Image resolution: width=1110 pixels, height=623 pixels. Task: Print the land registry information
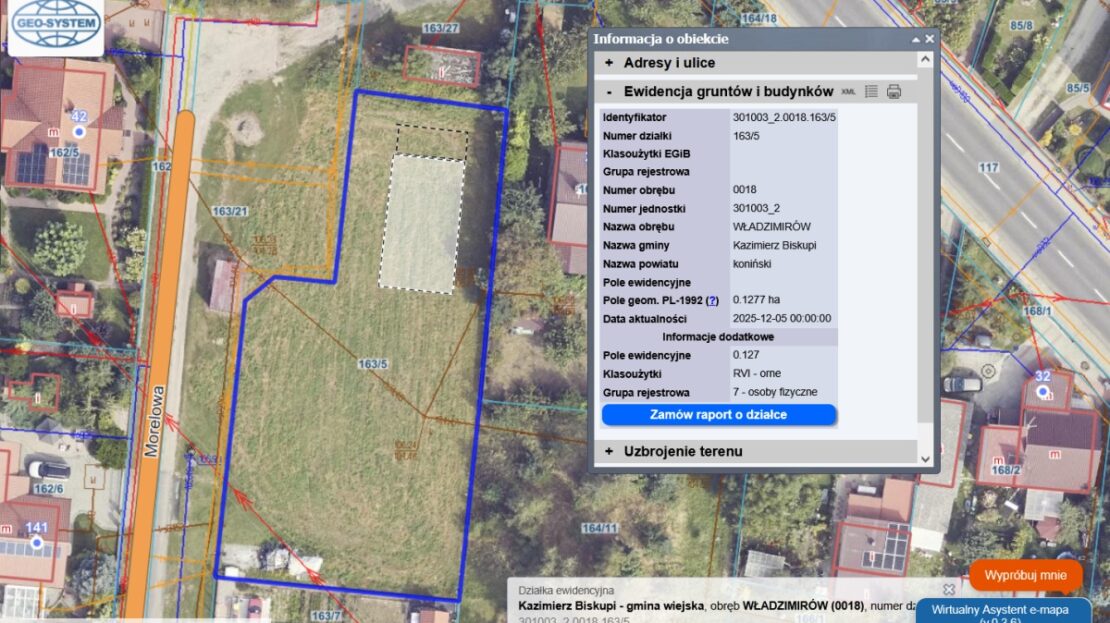tap(894, 91)
